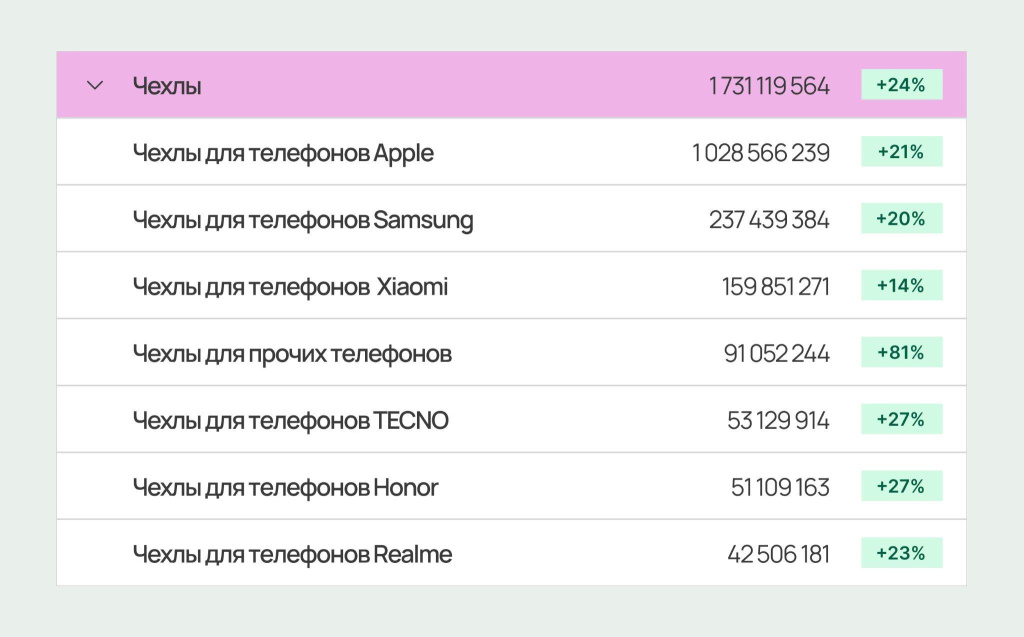Click the +27% badge for Honor

point(901,486)
